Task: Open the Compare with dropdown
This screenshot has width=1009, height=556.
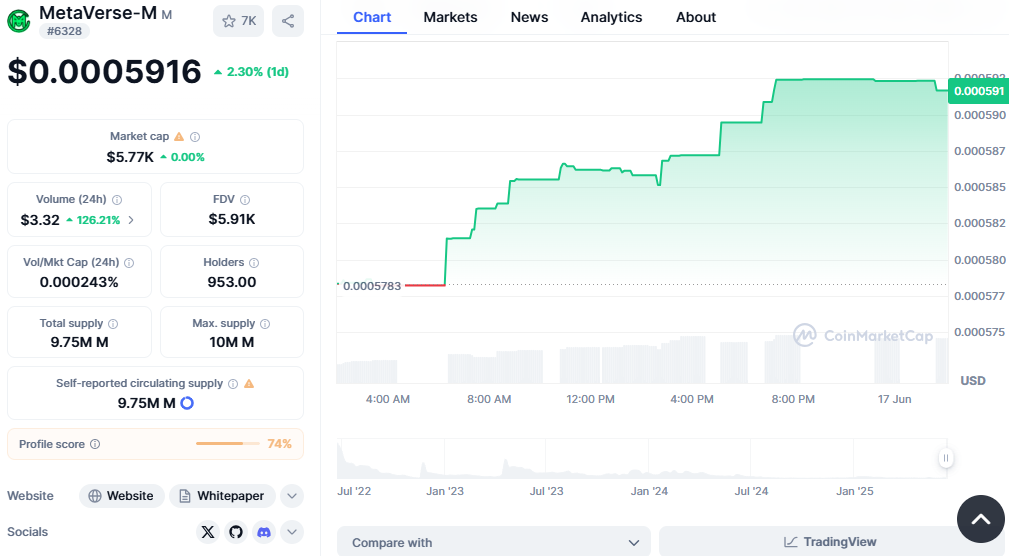Action: 494,542
